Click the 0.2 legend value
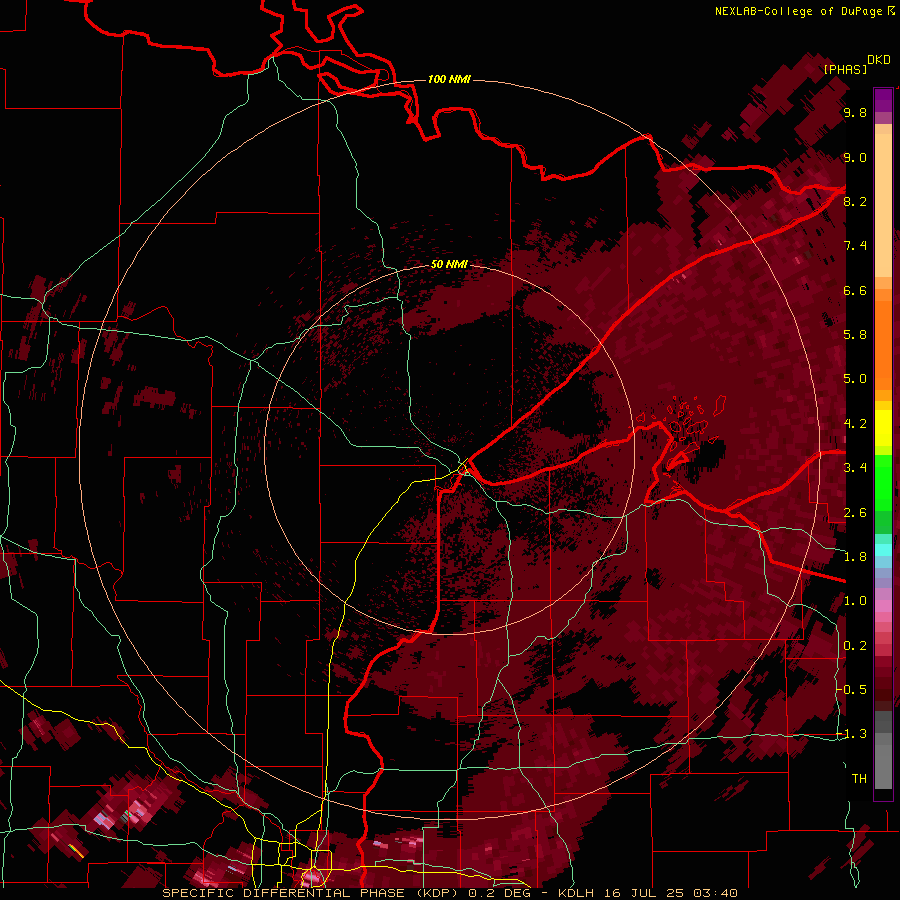Viewport: 900px width, 900px height. click(855, 645)
